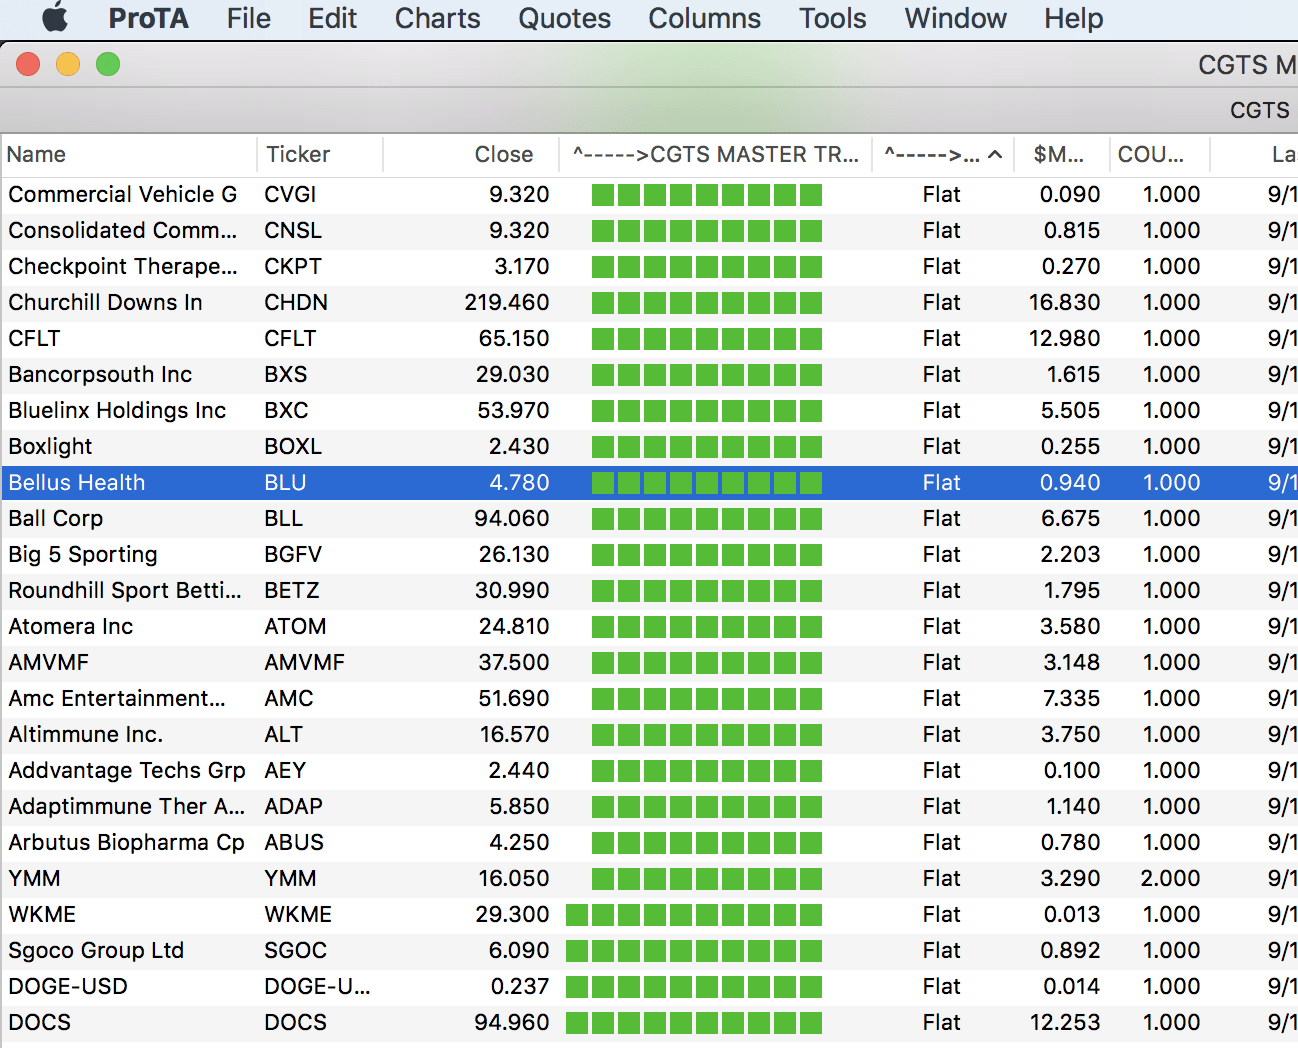The image size is (1298, 1048).
Task: Click the AMVMF ticker cell
Action: pyautogui.click(x=304, y=662)
